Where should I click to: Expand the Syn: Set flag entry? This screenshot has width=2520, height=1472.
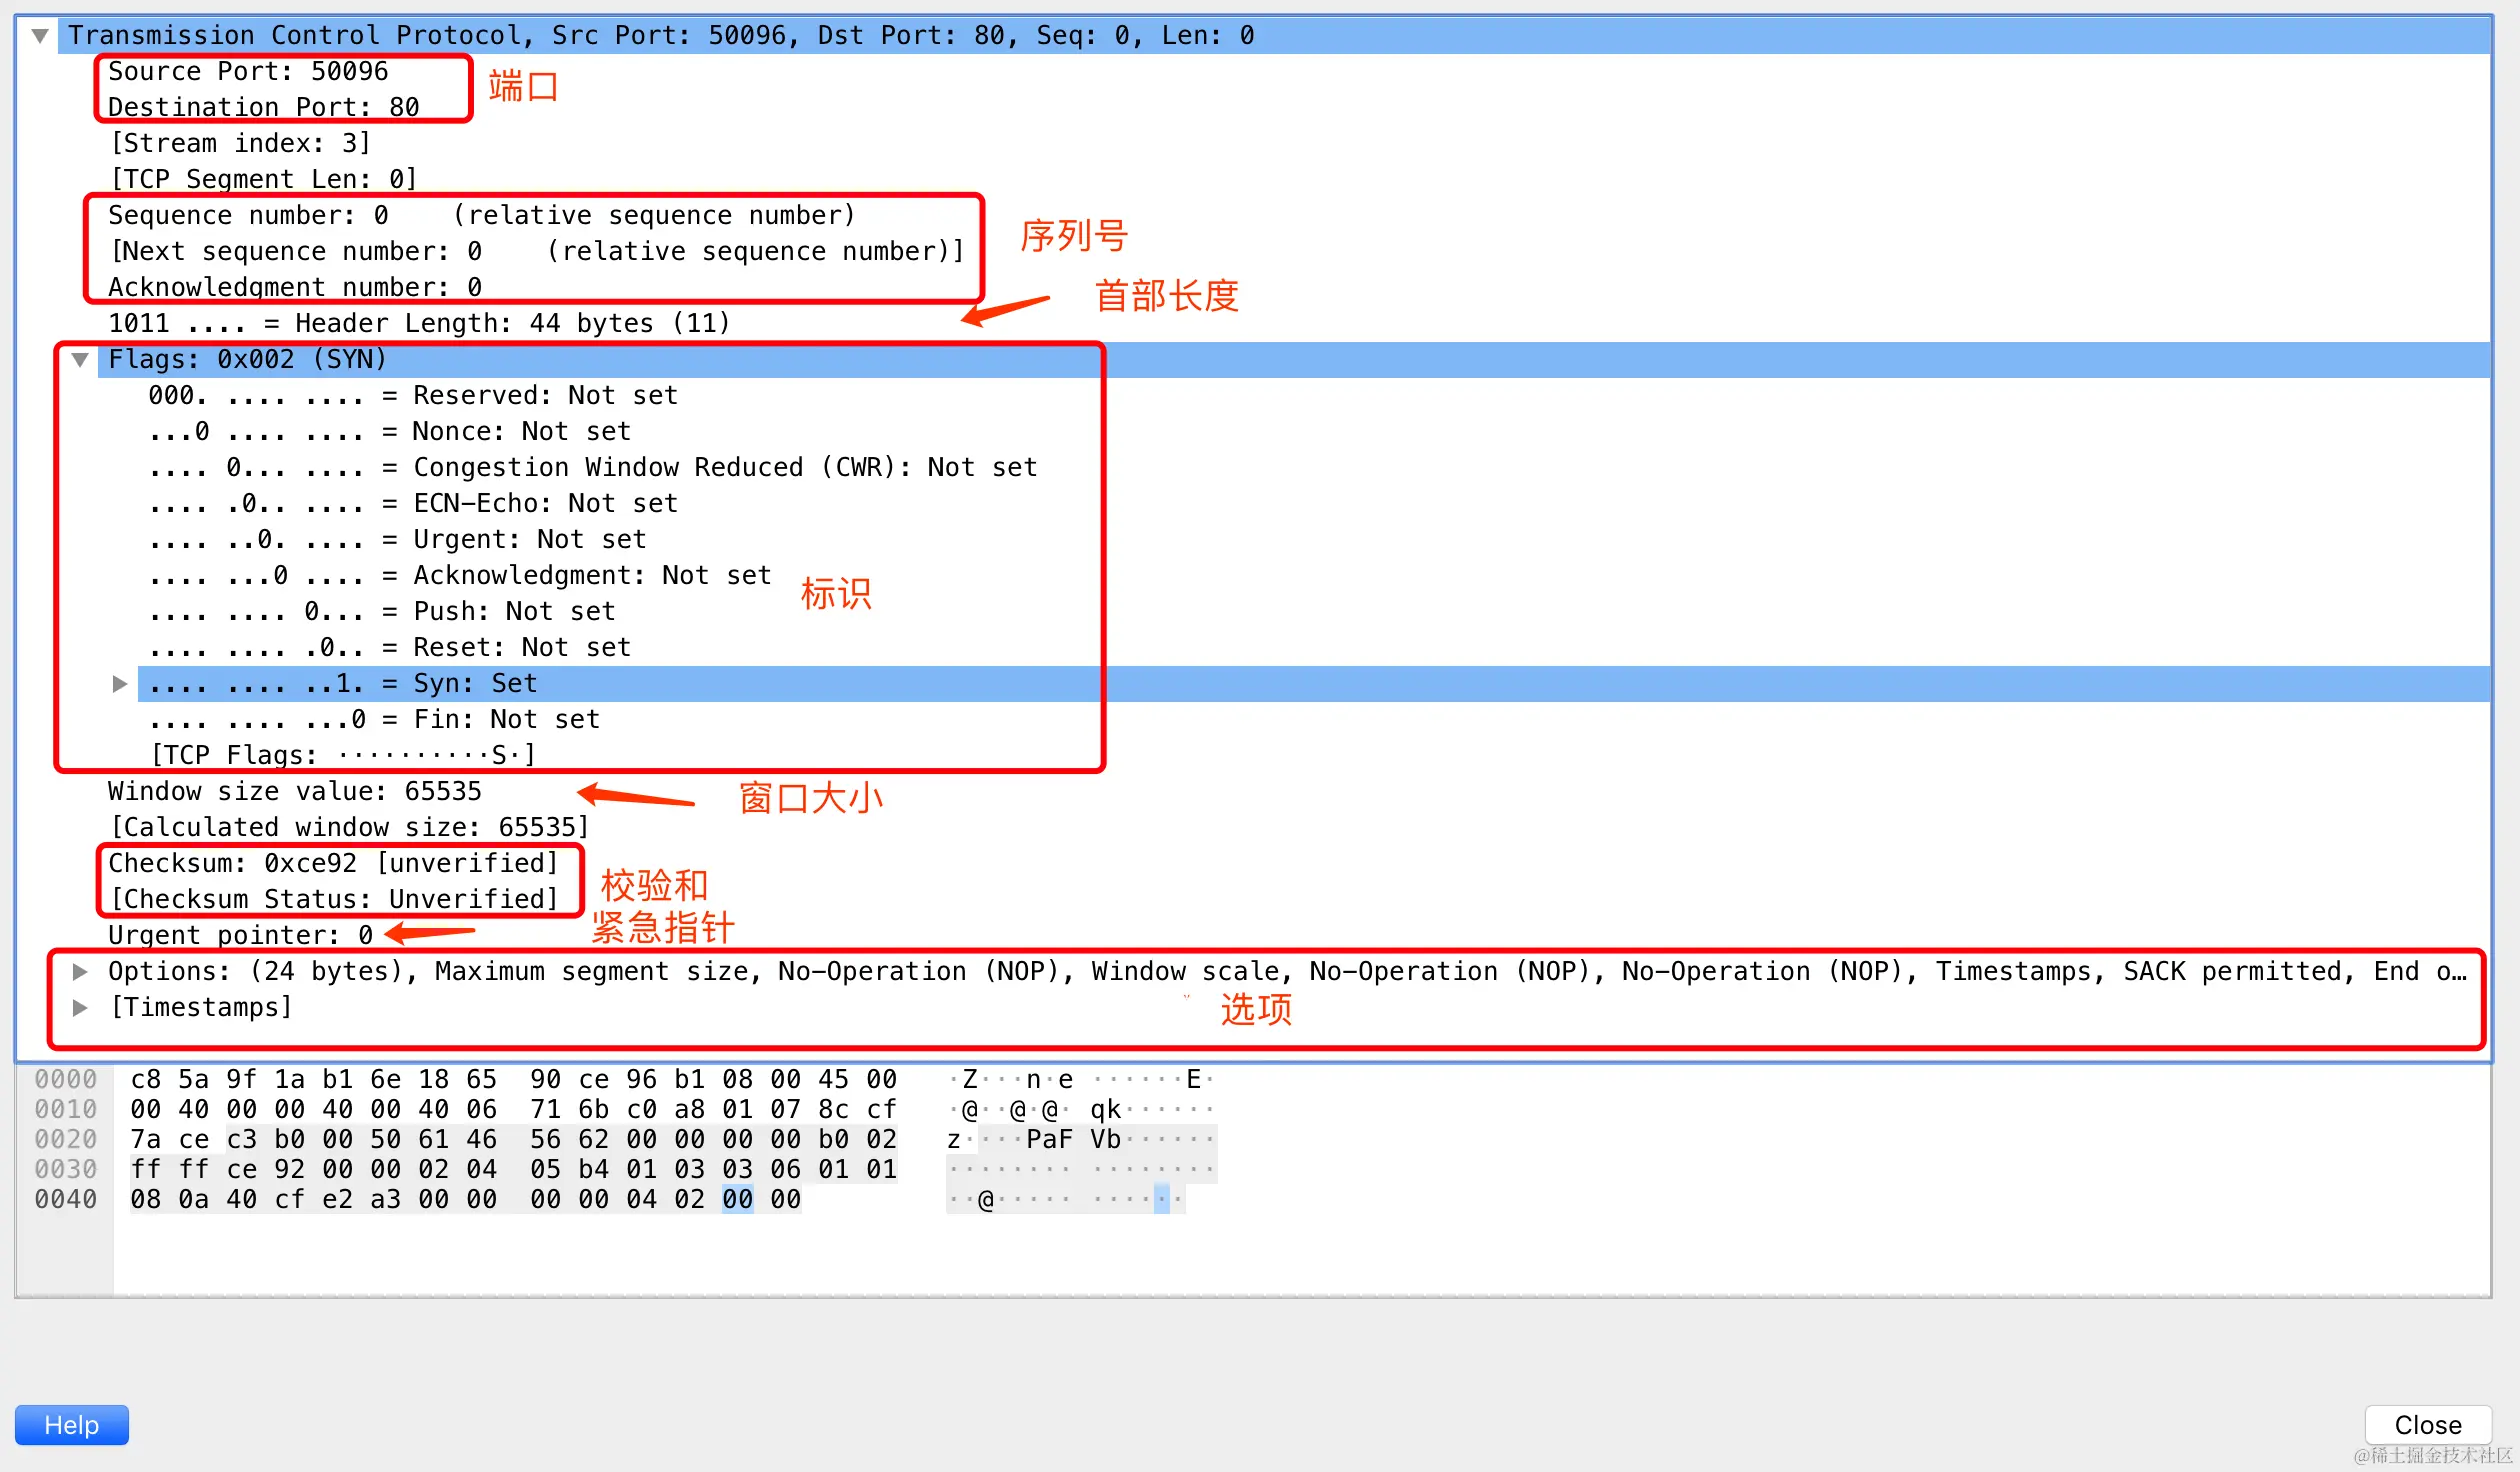point(120,684)
